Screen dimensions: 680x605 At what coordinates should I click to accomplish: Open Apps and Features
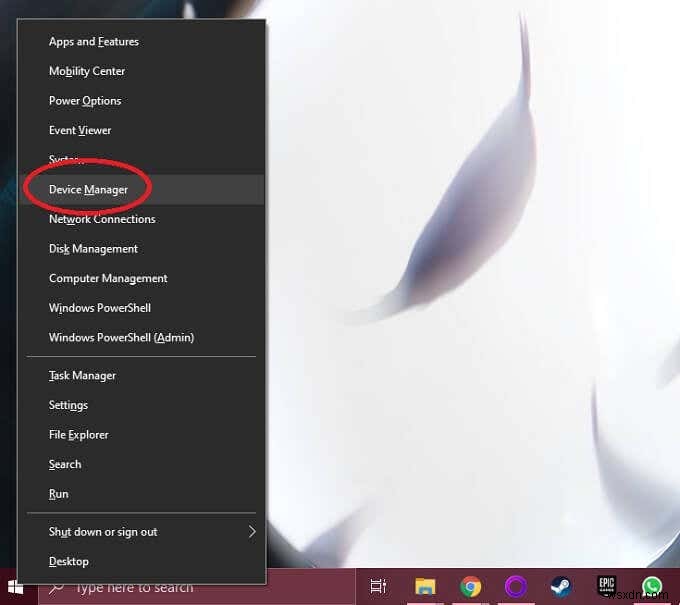tap(141, 42)
